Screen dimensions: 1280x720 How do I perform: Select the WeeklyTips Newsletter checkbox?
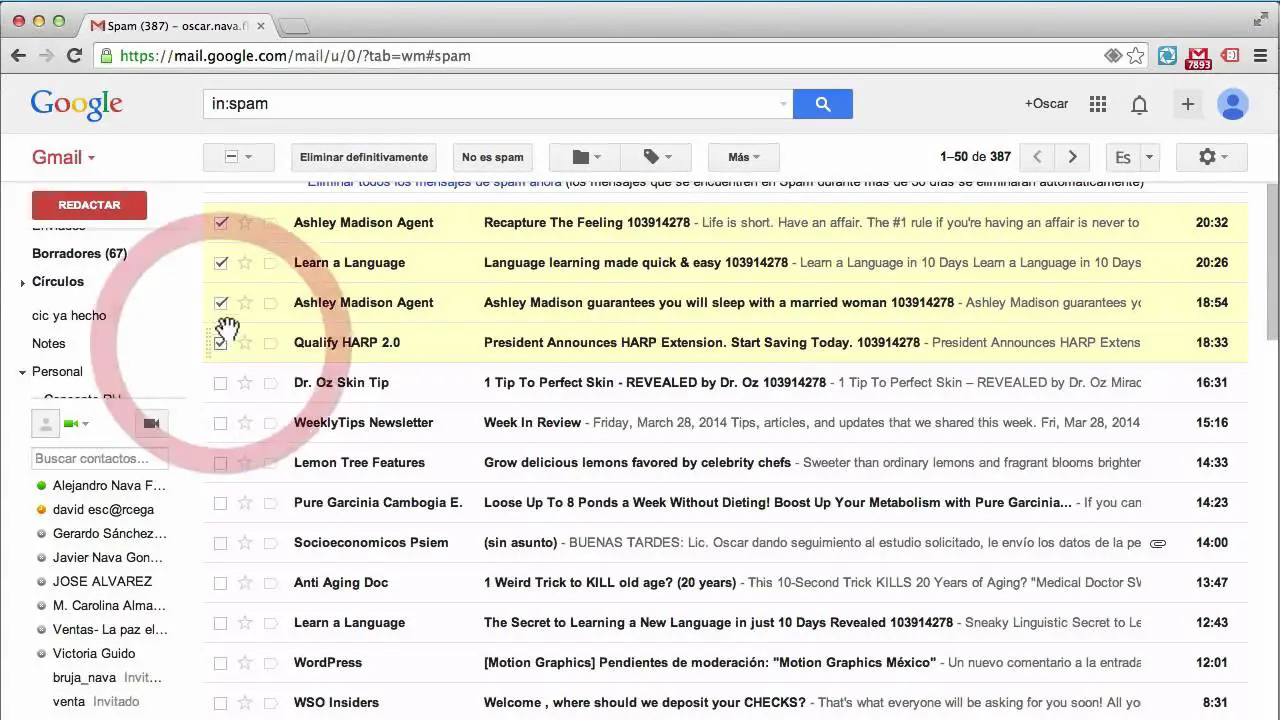[x=220, y=423]
